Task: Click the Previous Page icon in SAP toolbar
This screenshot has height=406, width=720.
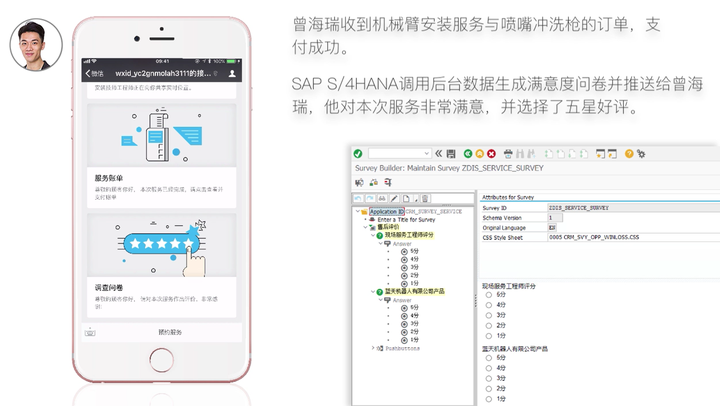Action: tap(560, 153)
